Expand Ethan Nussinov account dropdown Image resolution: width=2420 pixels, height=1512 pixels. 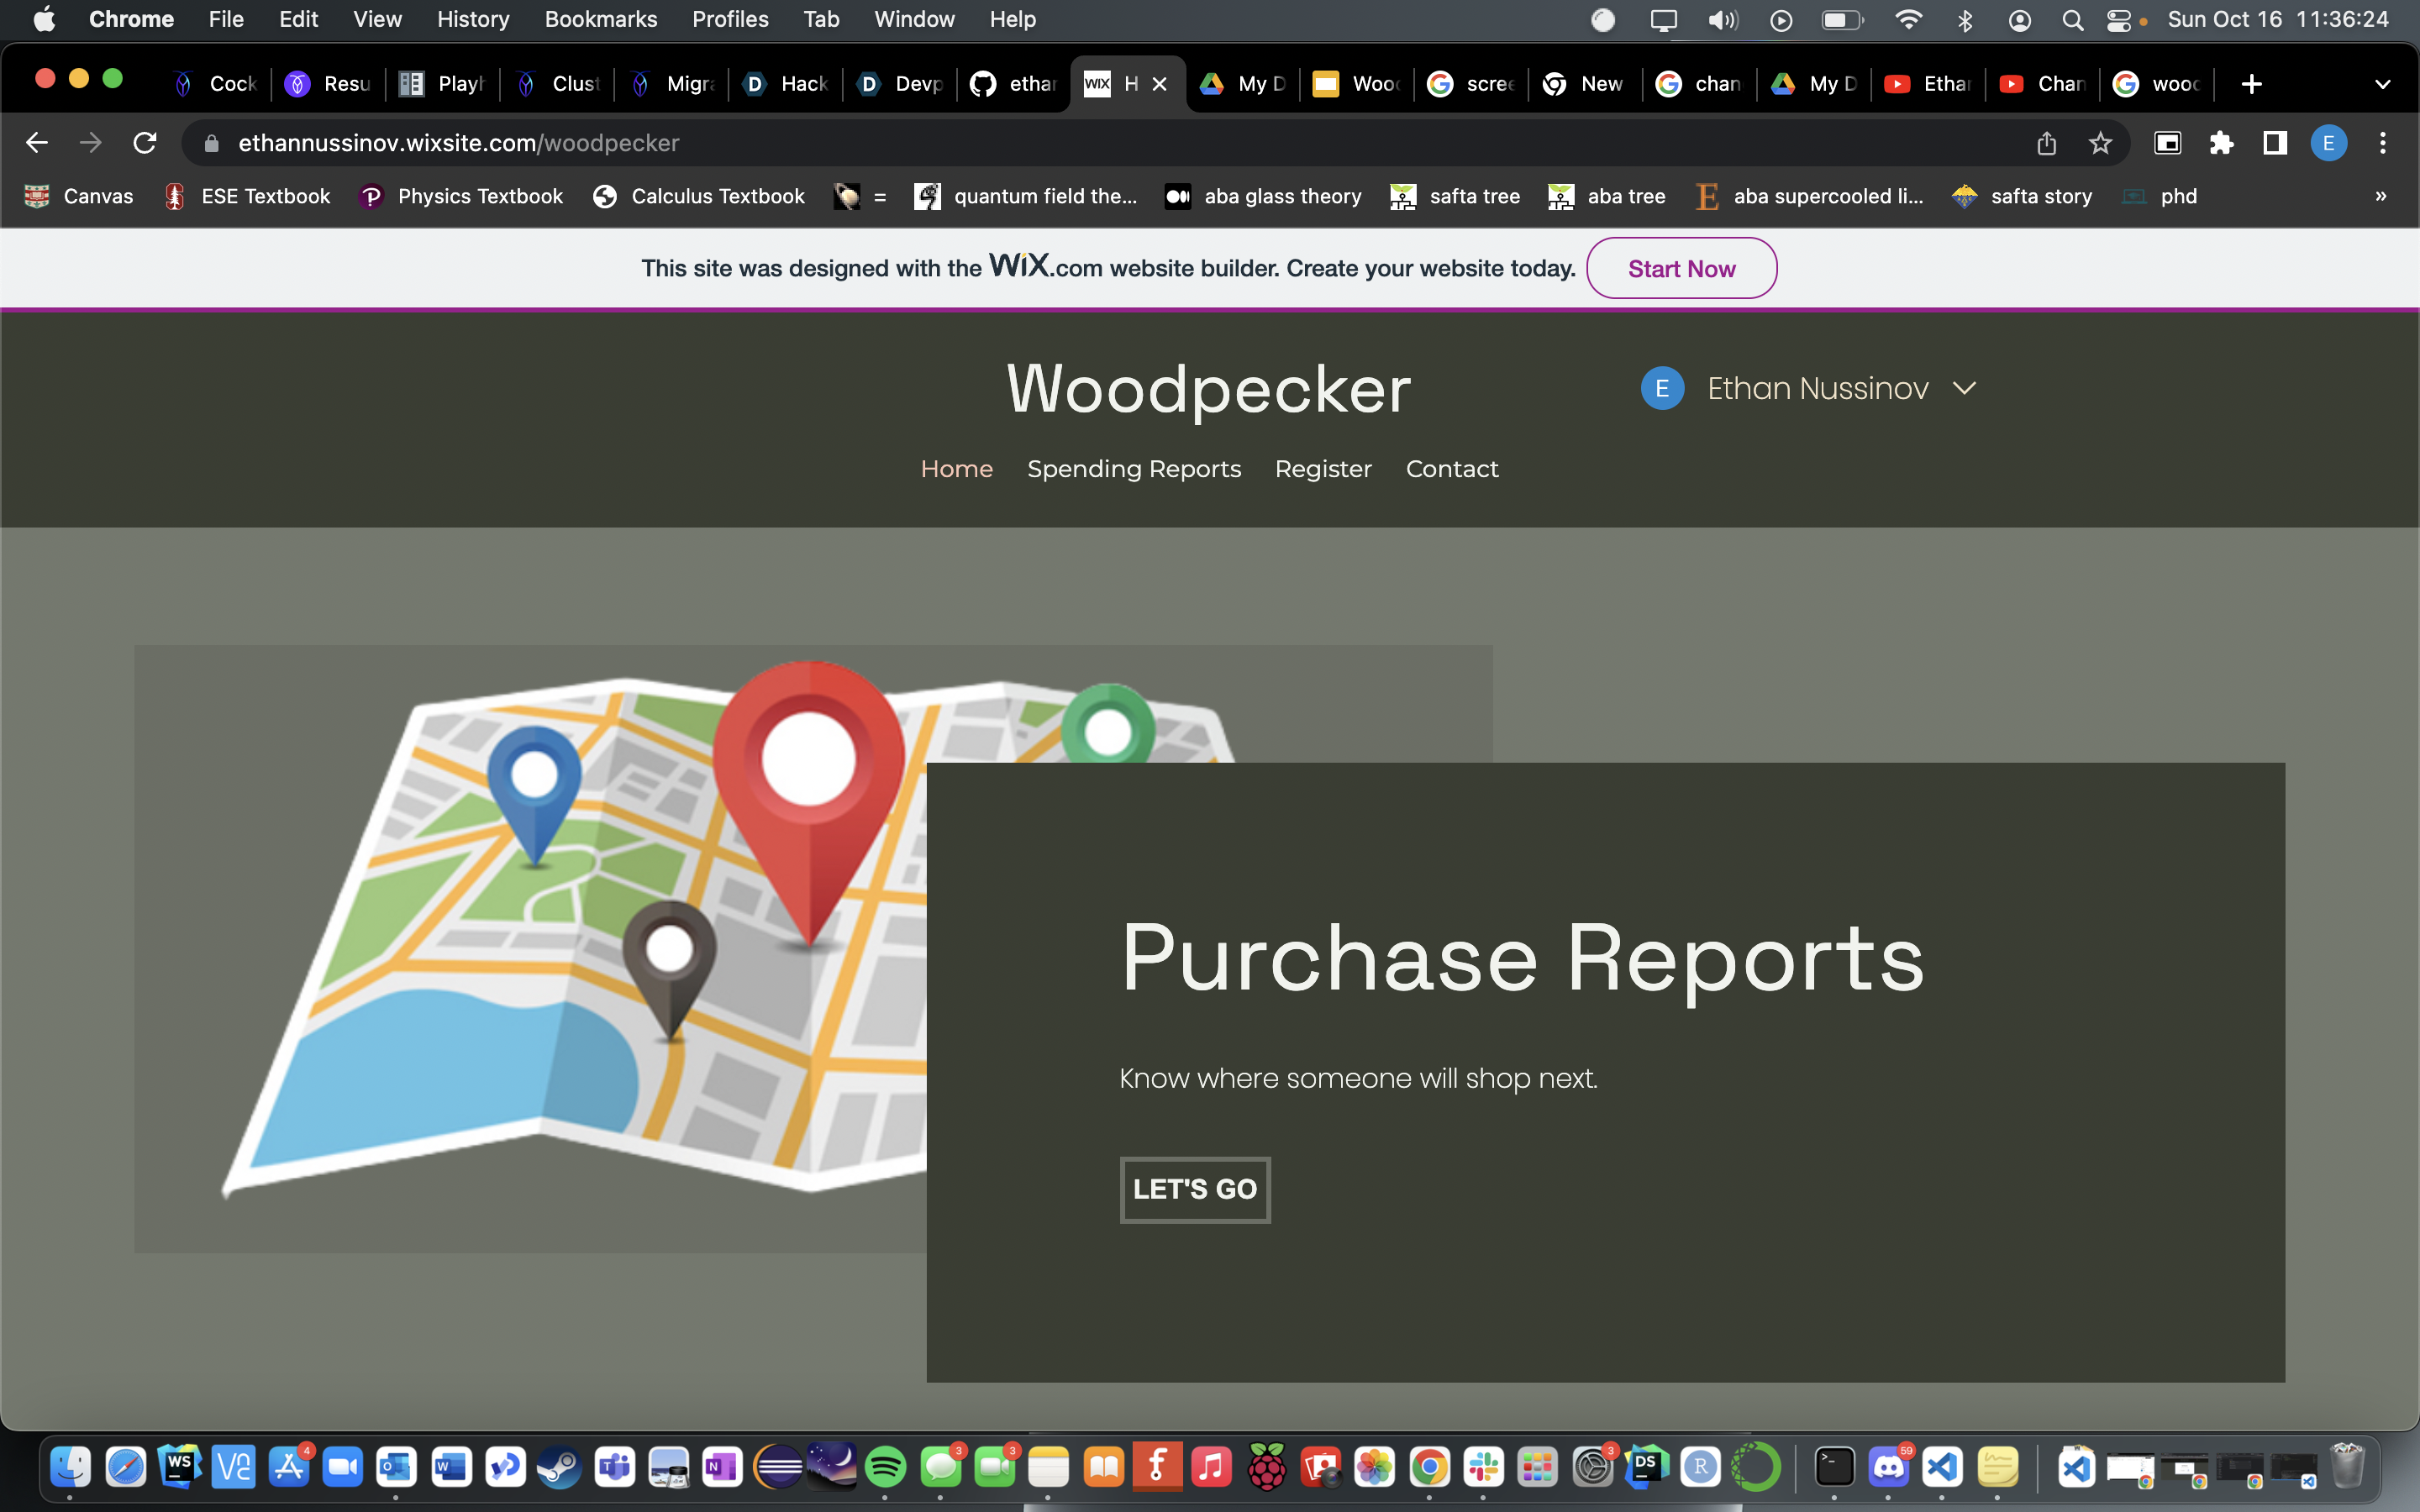coord(1964,388)
